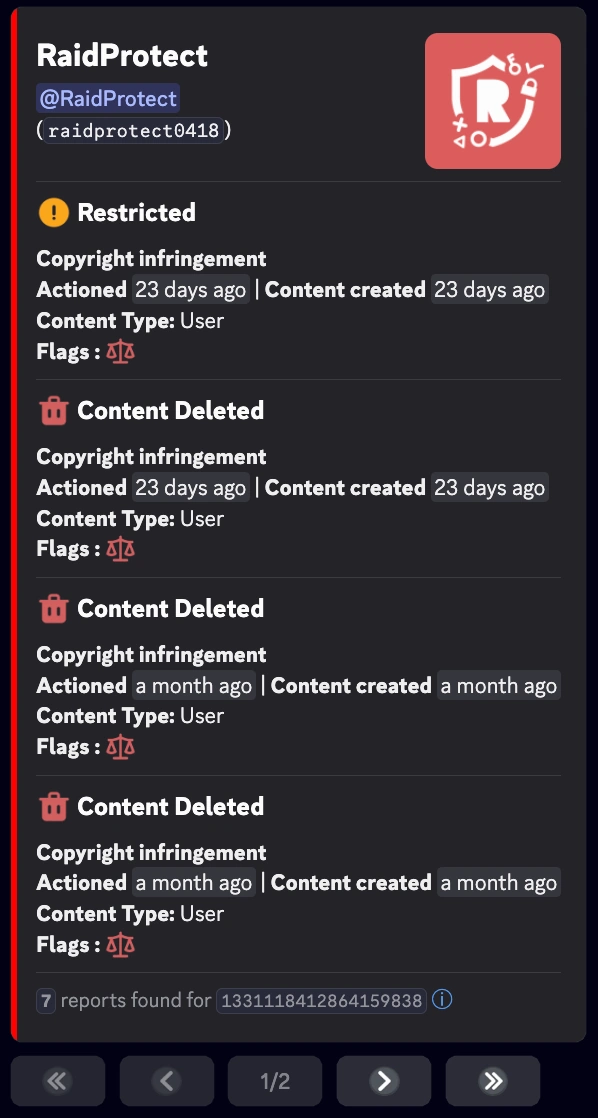The image size is (598, 1118).
Task: Click the raidprotect0418 username code
Action: (x=132, y=130)
